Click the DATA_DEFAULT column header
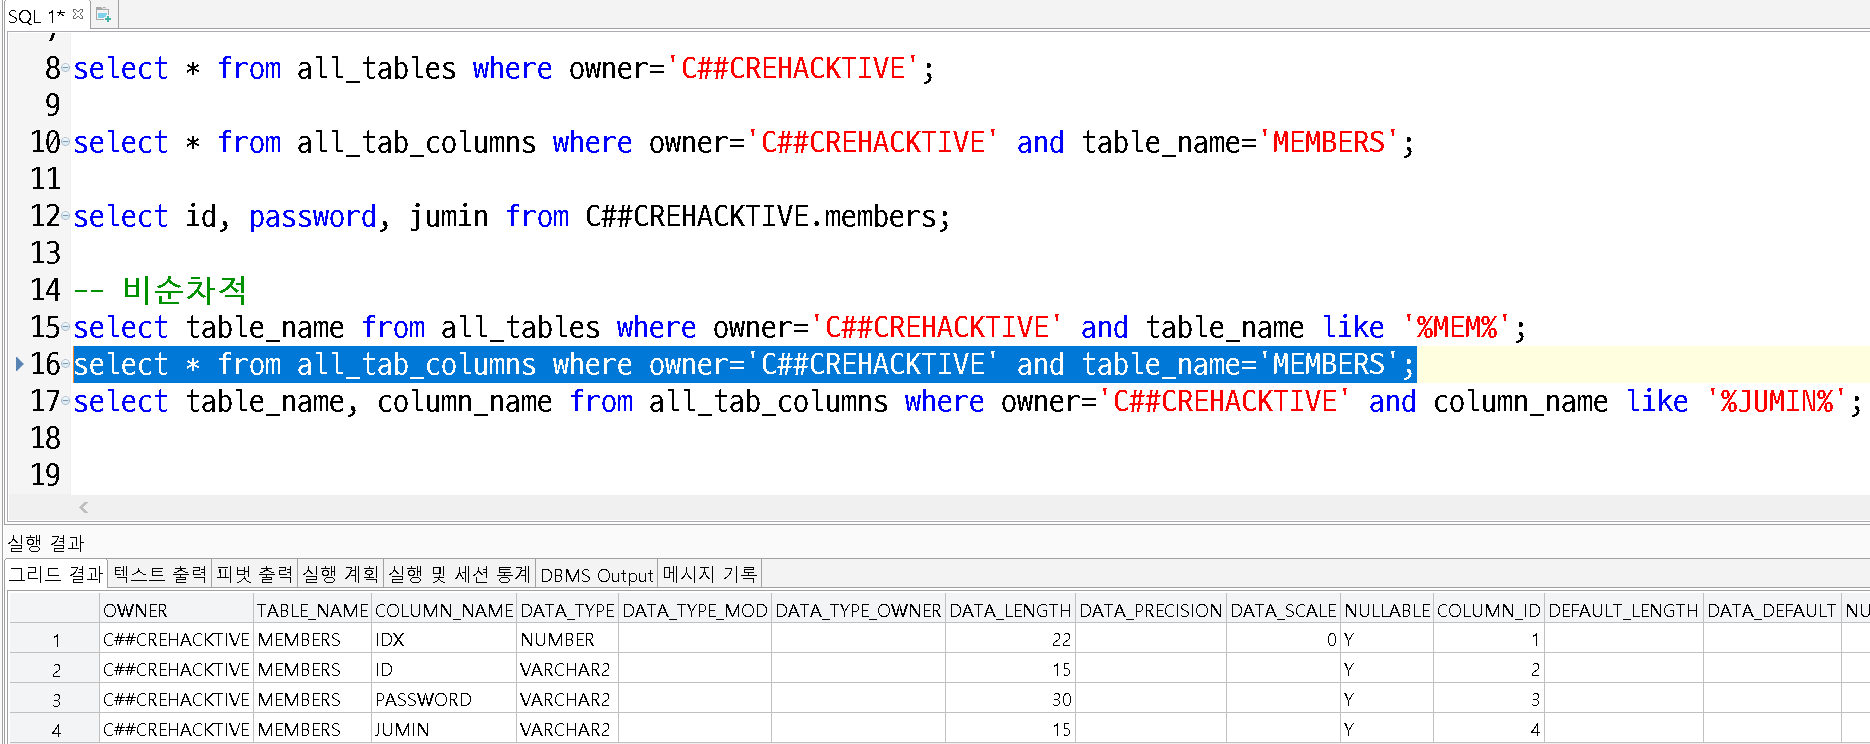 click(x=1772, y=610)
